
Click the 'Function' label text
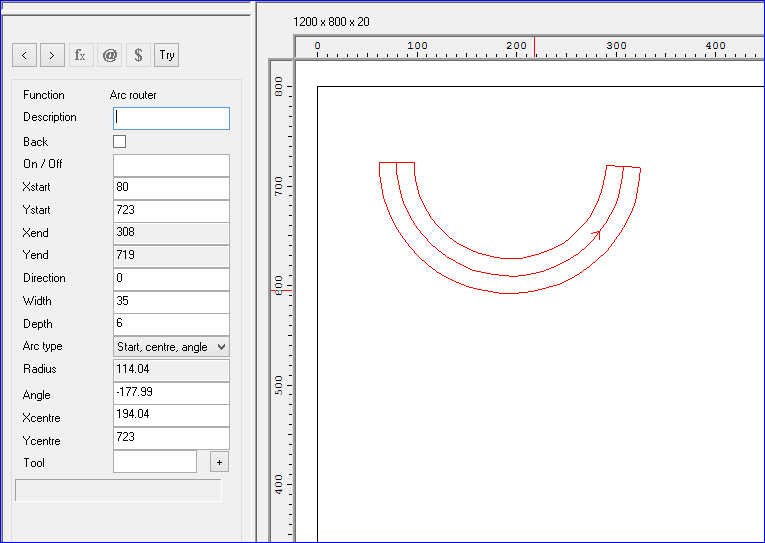click(x=43, y=95)
